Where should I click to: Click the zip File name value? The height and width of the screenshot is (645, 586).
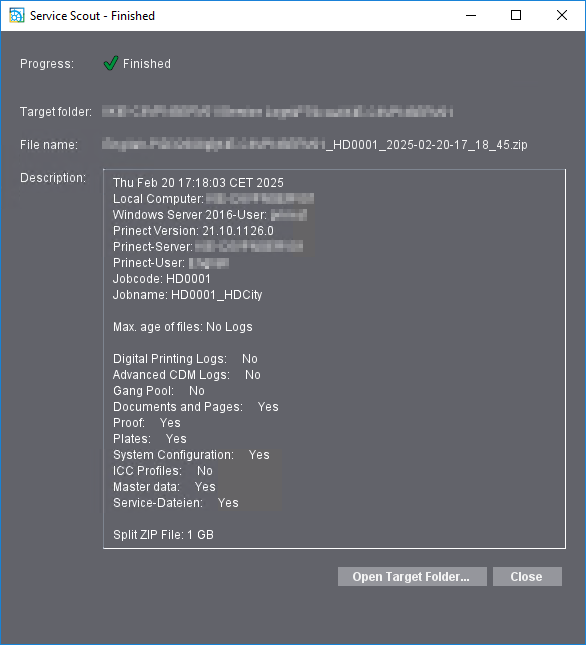315,144
